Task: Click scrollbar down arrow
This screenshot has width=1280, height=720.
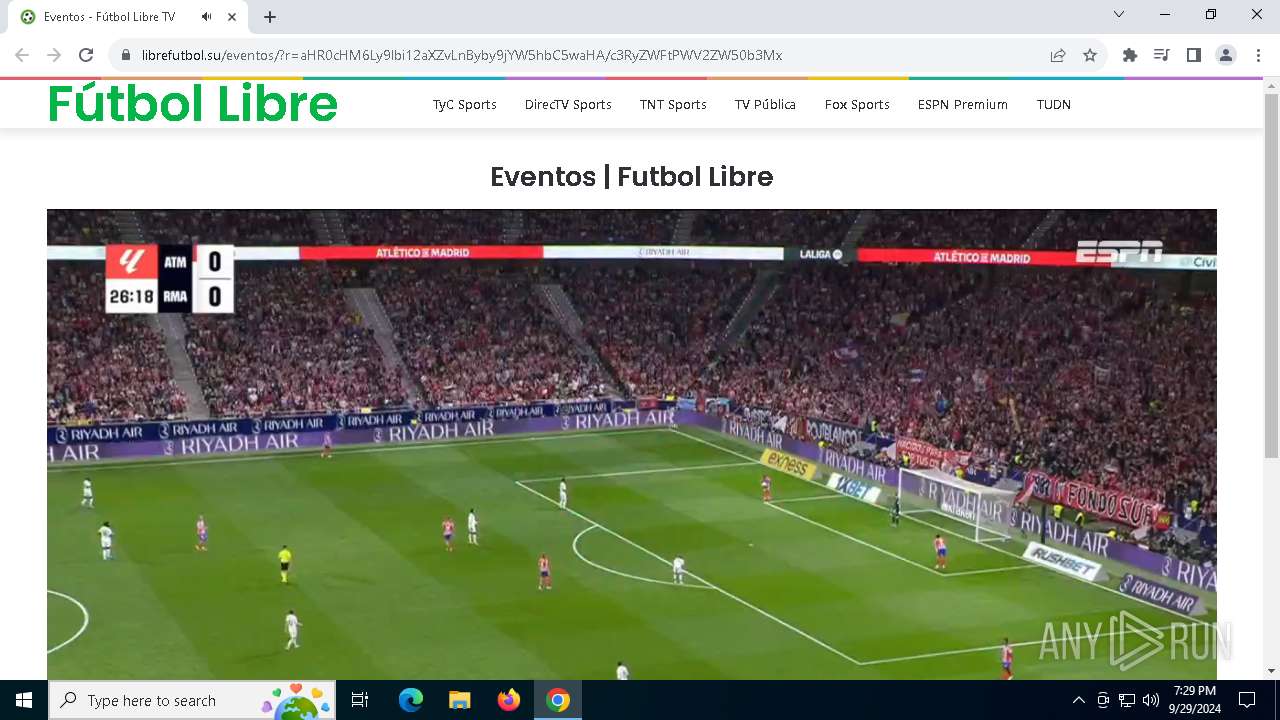Action: click(x=1271, y=671)
